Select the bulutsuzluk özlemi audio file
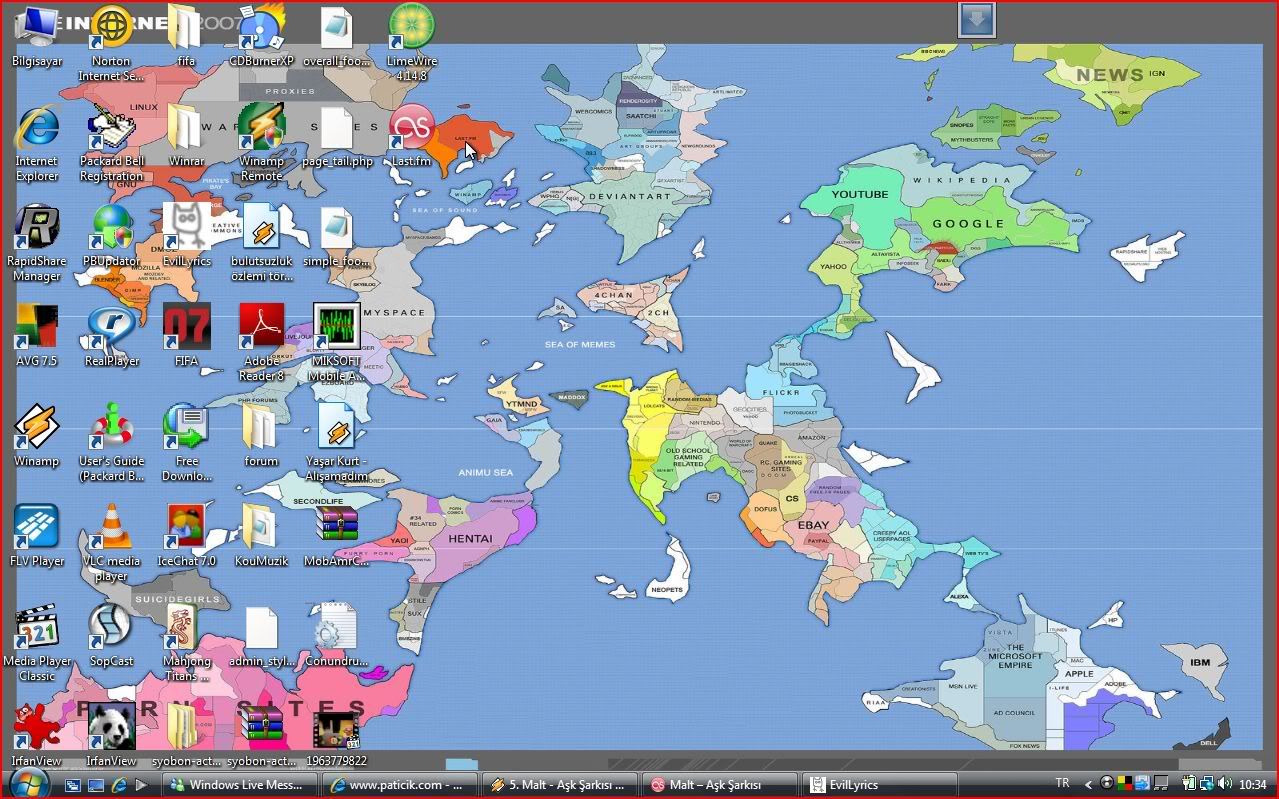This screenshot has height=799, width=1279. pos(261,243)
